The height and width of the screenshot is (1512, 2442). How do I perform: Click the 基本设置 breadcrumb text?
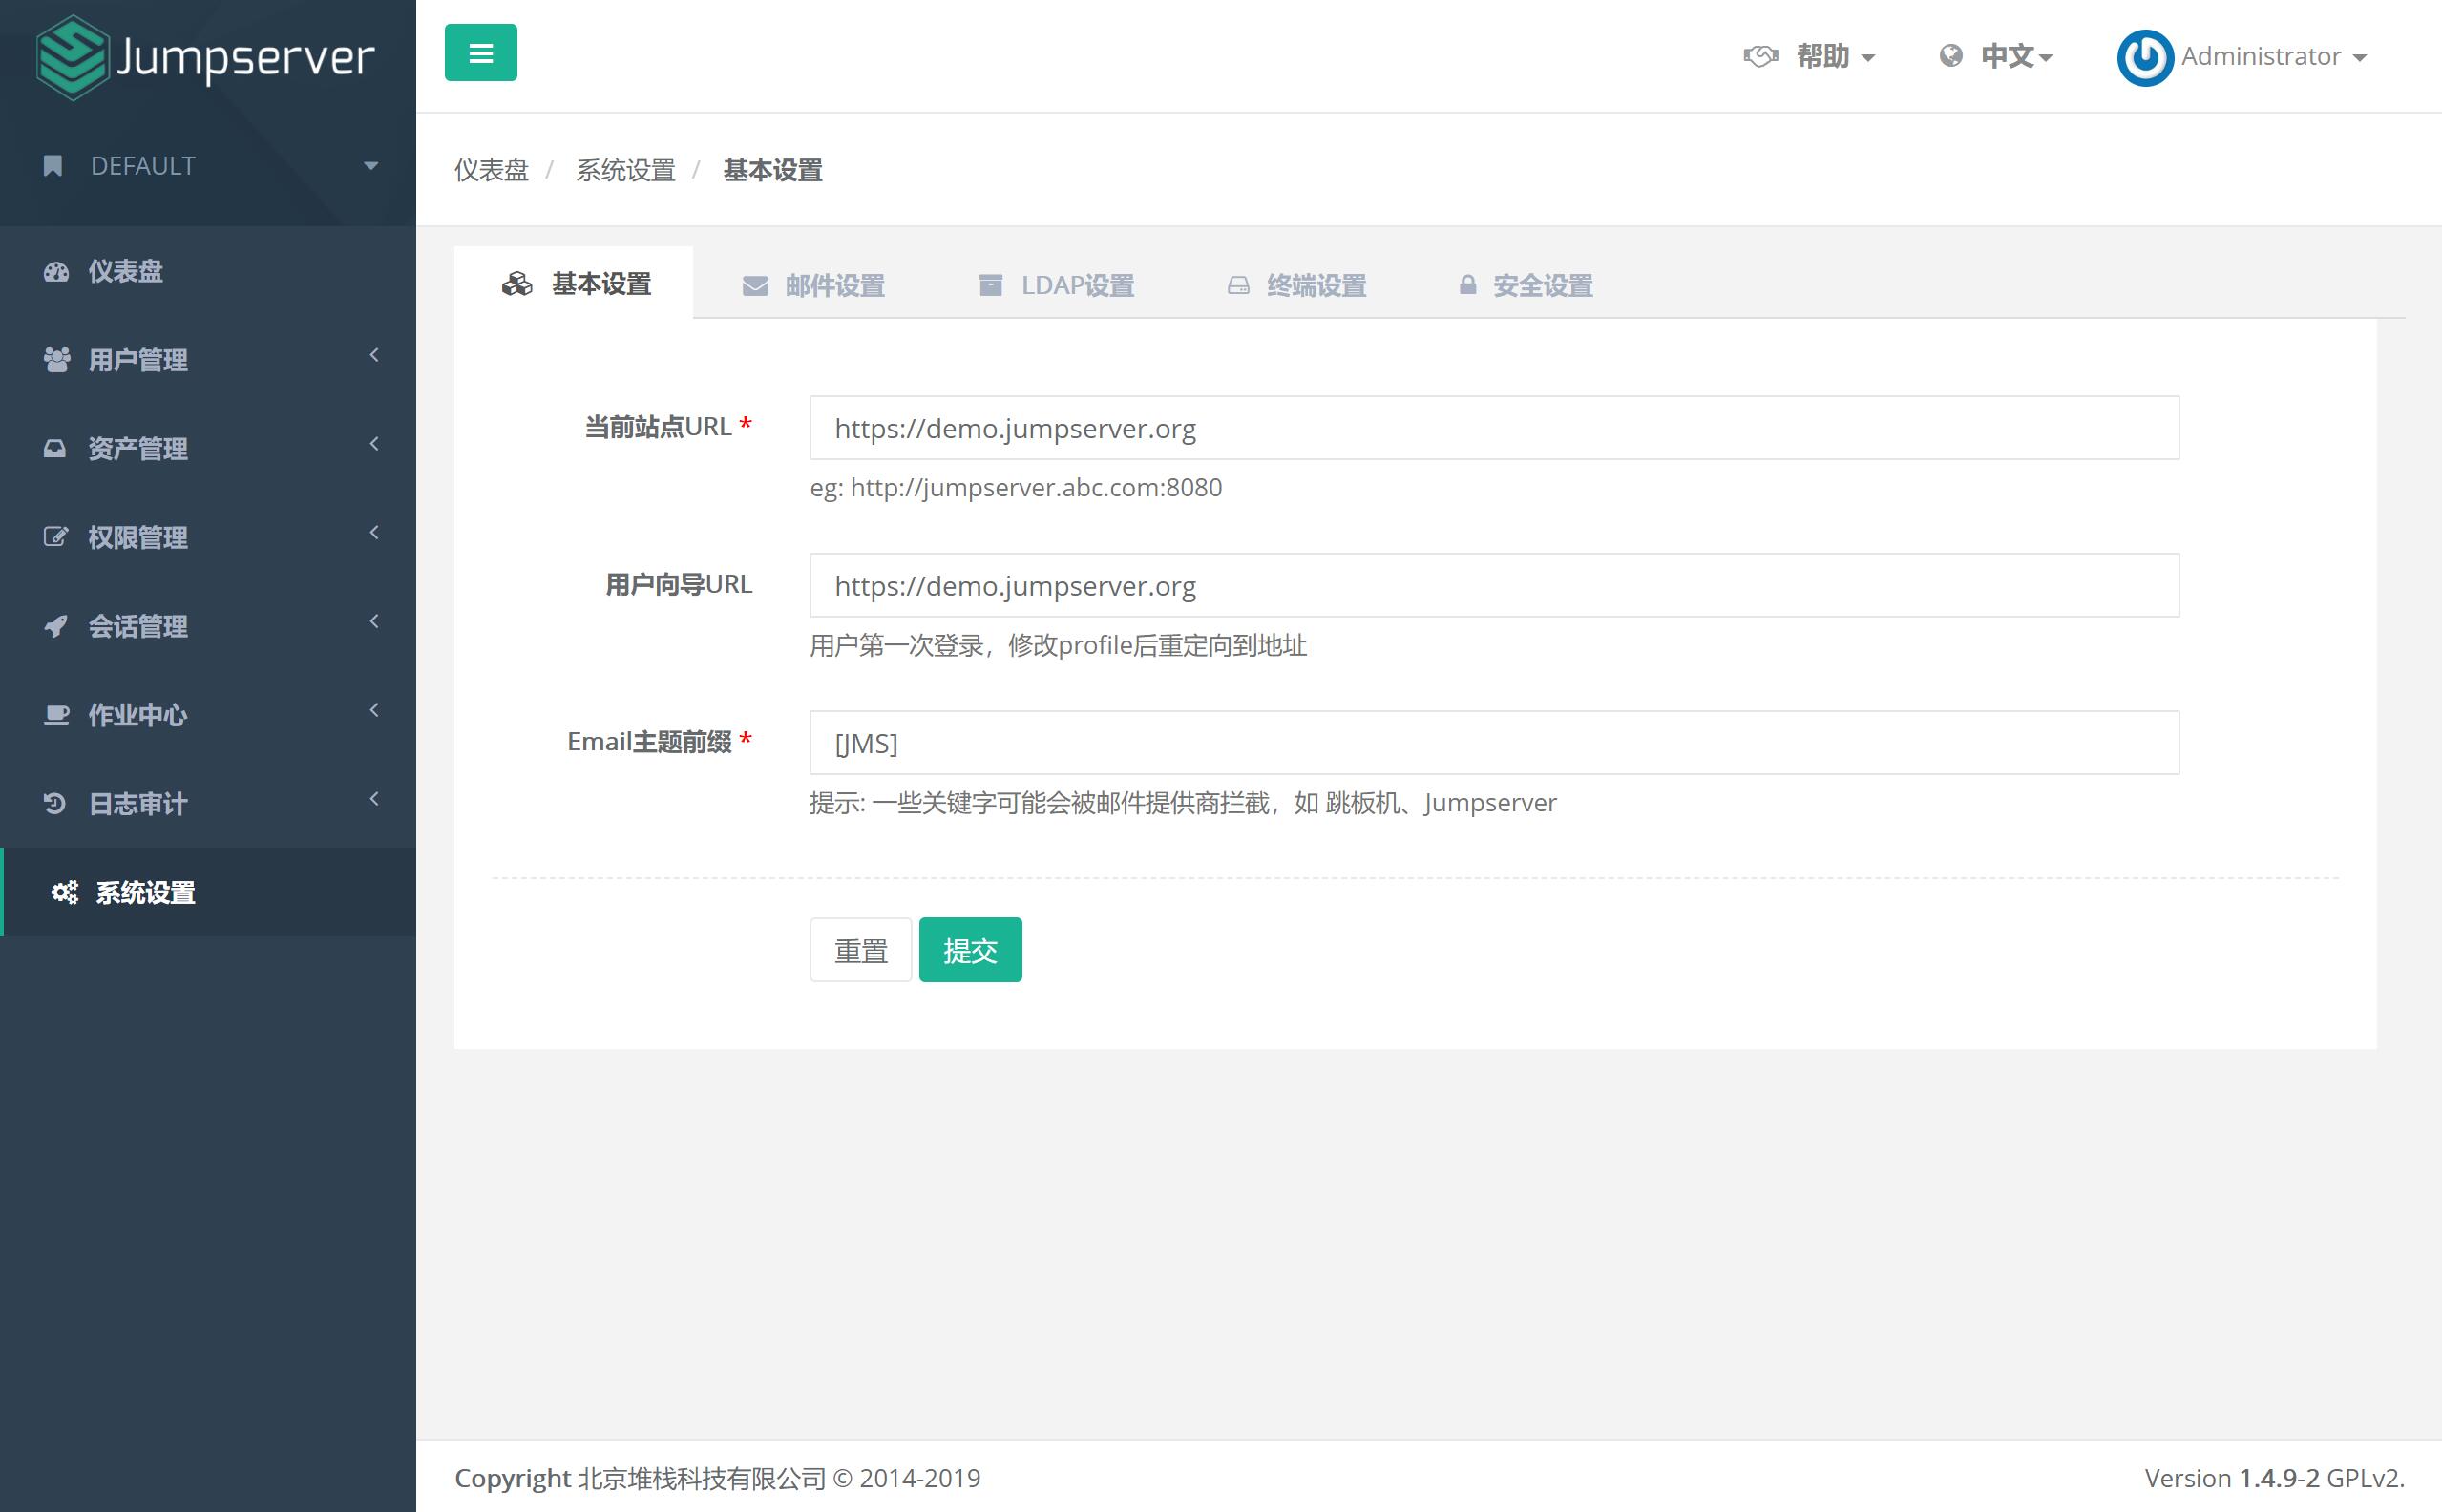point(773,170)
